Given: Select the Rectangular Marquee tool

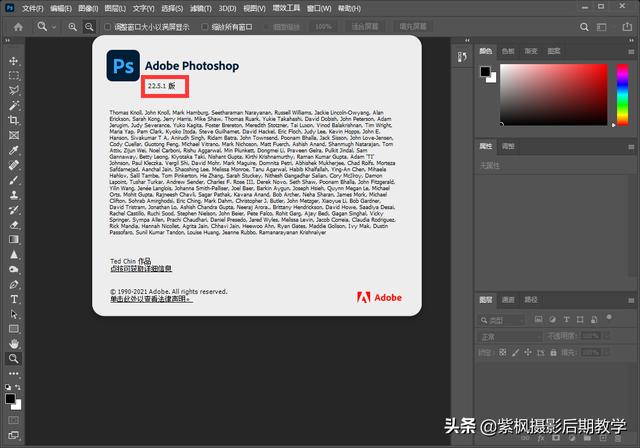Looking at the screenshot, I should 13,75.
